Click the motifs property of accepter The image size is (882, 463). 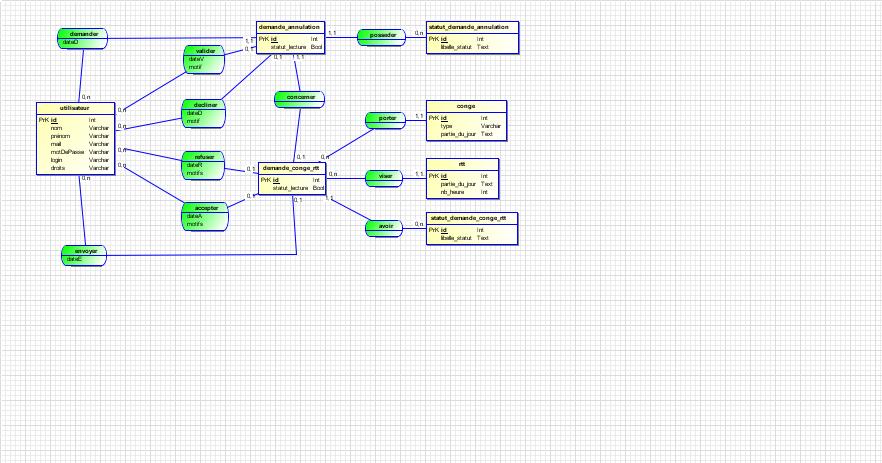(195, 224)
